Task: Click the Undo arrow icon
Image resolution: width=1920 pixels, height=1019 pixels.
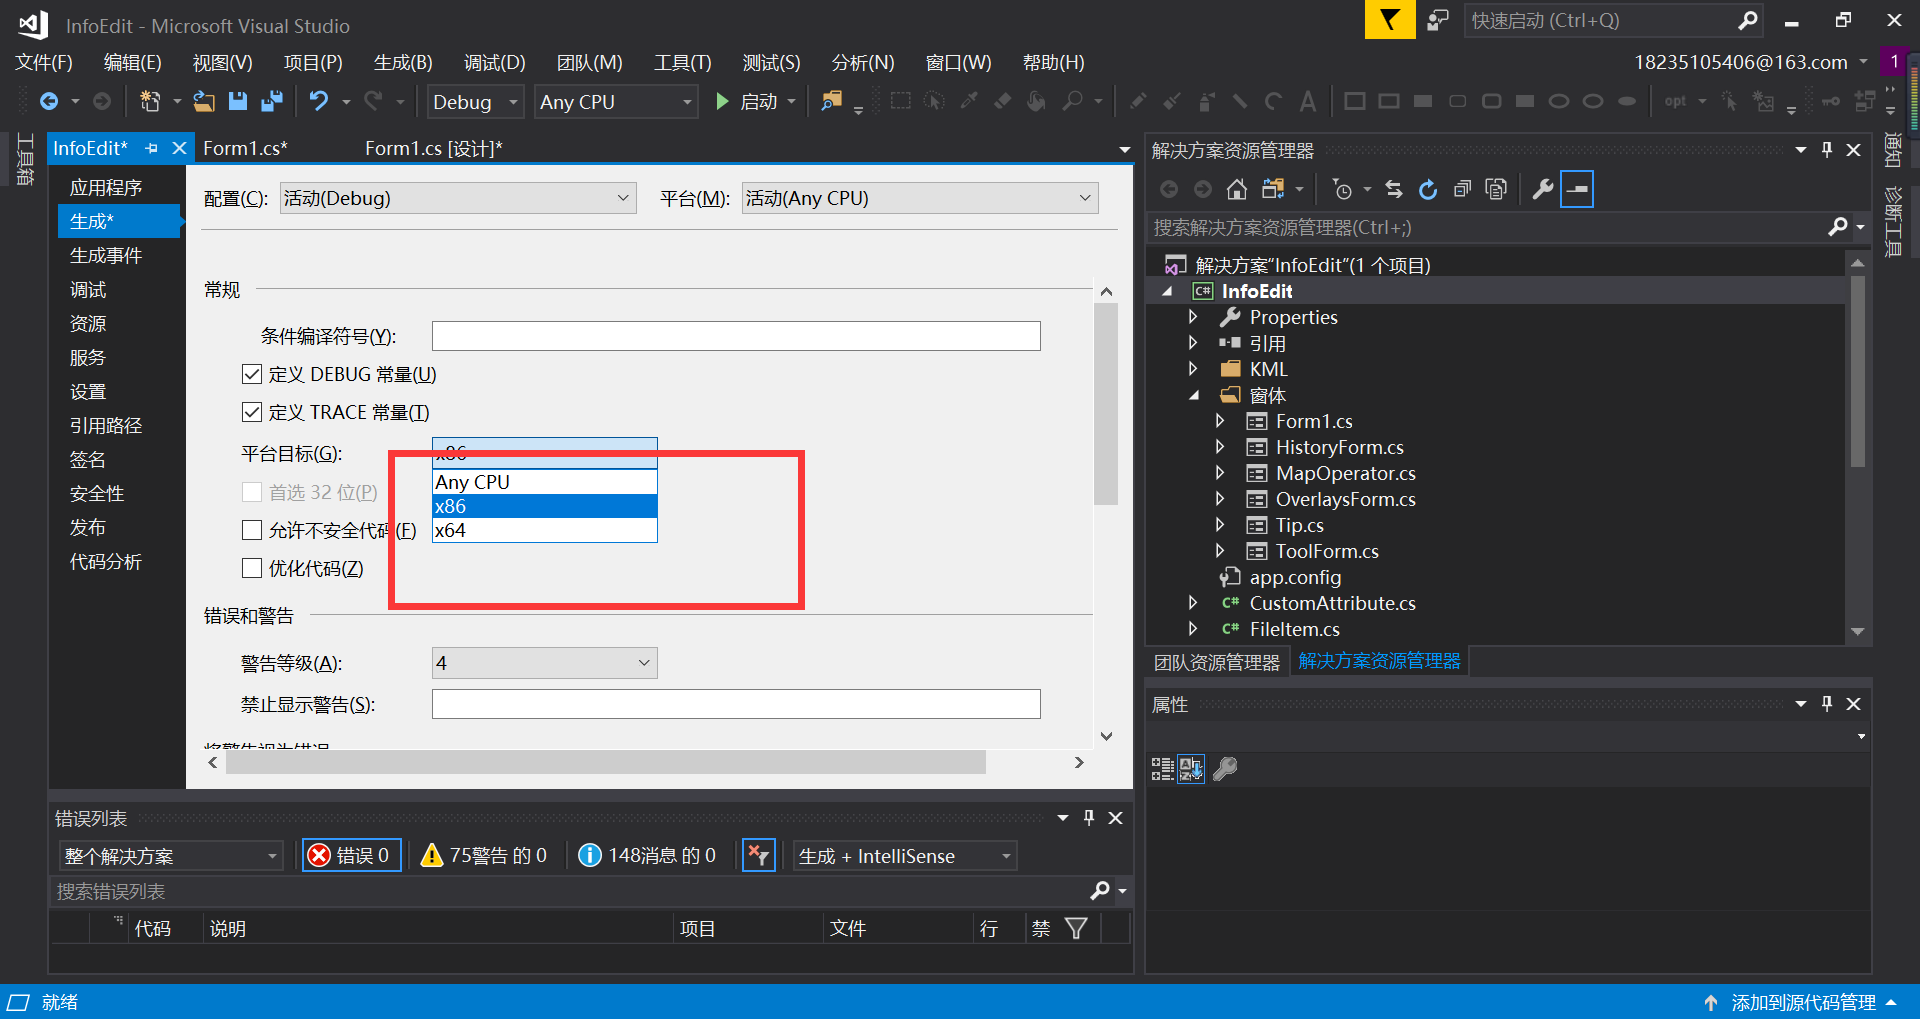Action: click(318, 101)
